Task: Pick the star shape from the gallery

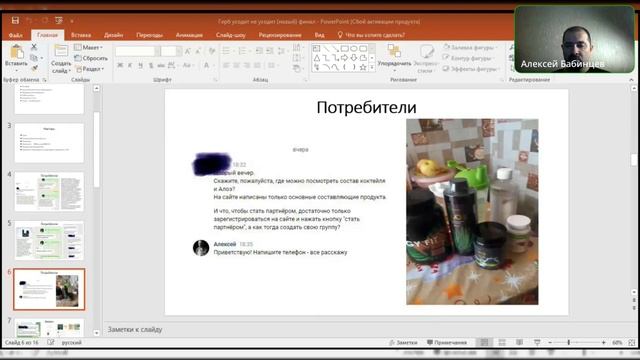Action: [362, 67]
